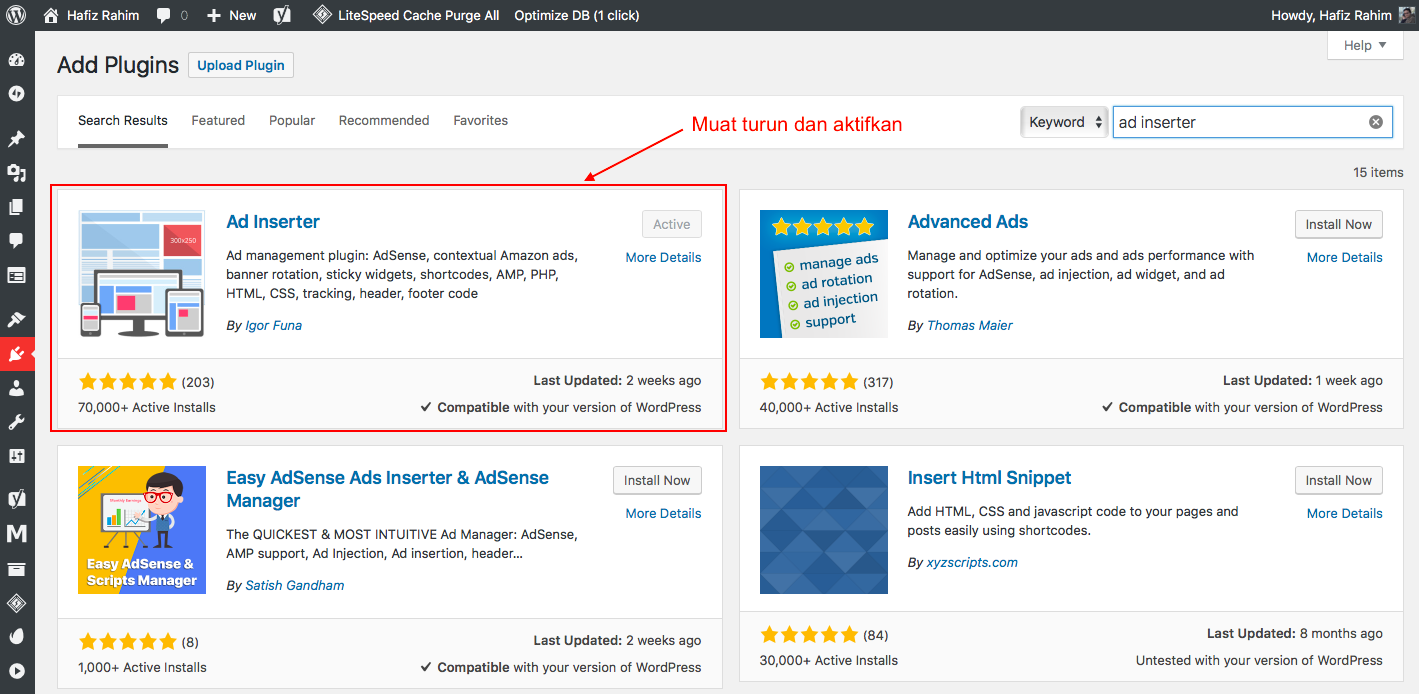1419x694 pixels.
Task: Open Tools wrench icon in sidebar
Action: click(16, 422)
